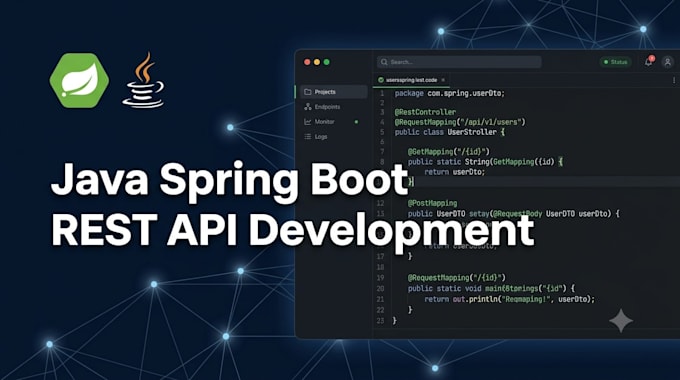The width and height of the screenshot is (680, 380).
Task: Click 'public class UserStroller {' line
Action: pos(450,132)
